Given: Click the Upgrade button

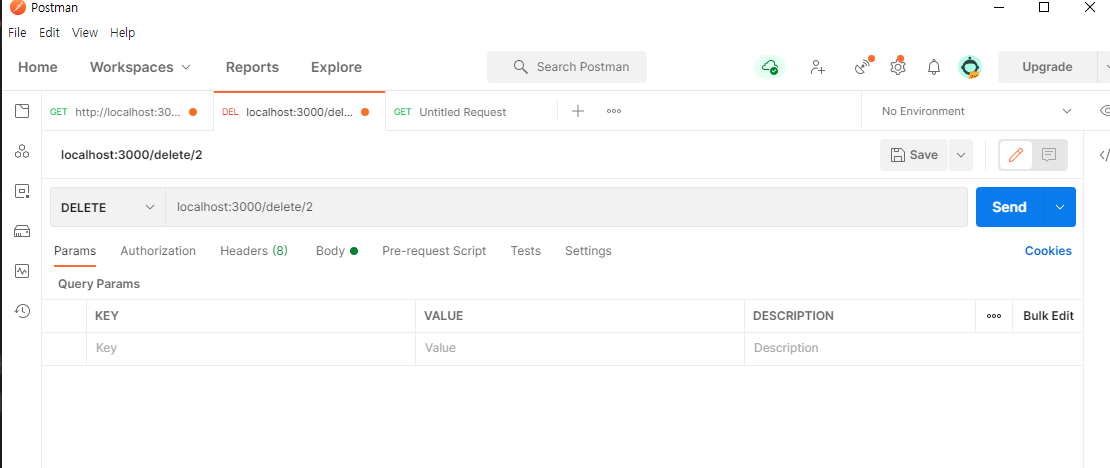Looking at the screenshot, I should coord(1047,67).
